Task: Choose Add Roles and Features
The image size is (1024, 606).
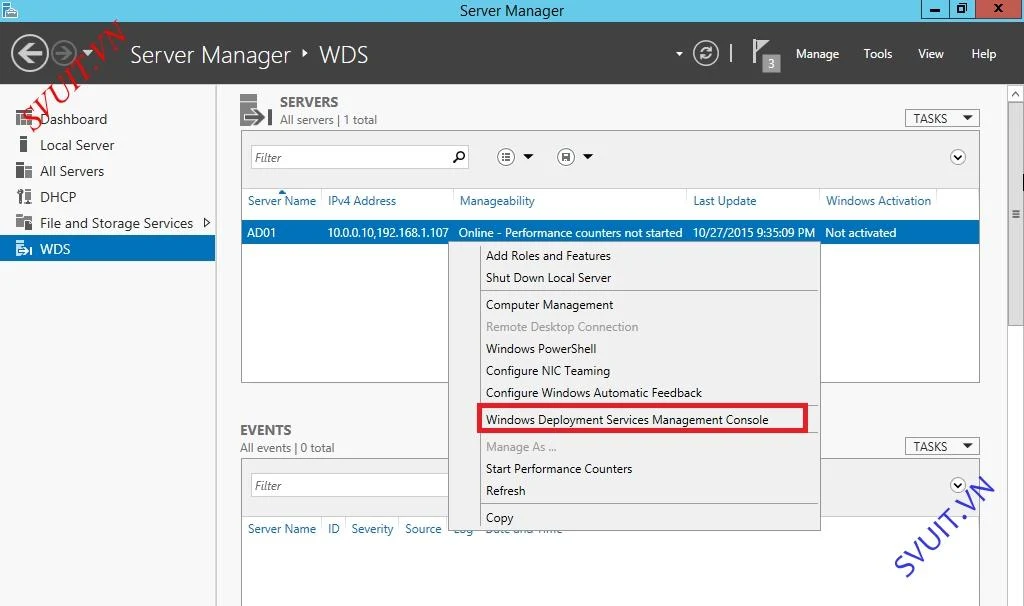Action: click(x=548, y=256)
